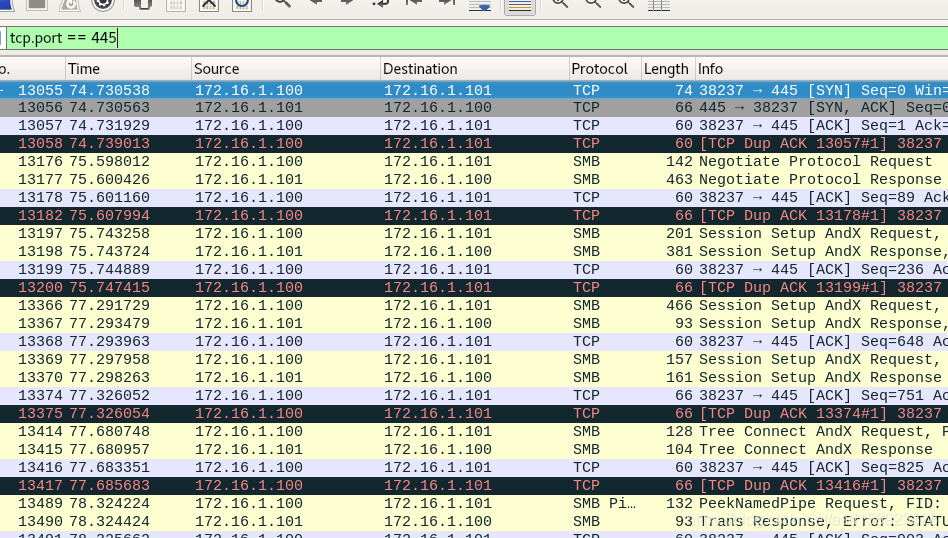Select packet 13178 with Seq=89
This screenshot has width=948, height=538.
(474, 198)
